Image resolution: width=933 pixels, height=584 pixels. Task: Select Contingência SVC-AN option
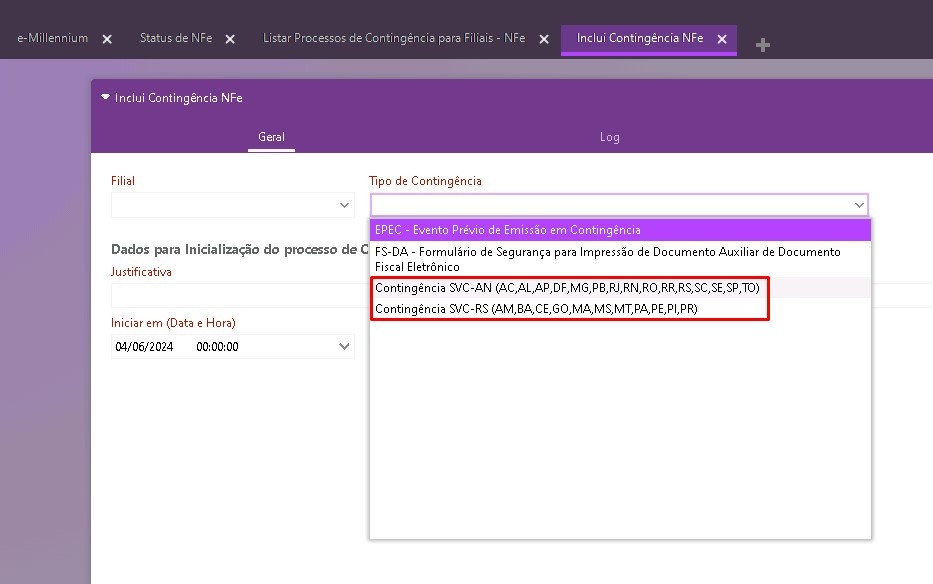[x=620, y=288]
